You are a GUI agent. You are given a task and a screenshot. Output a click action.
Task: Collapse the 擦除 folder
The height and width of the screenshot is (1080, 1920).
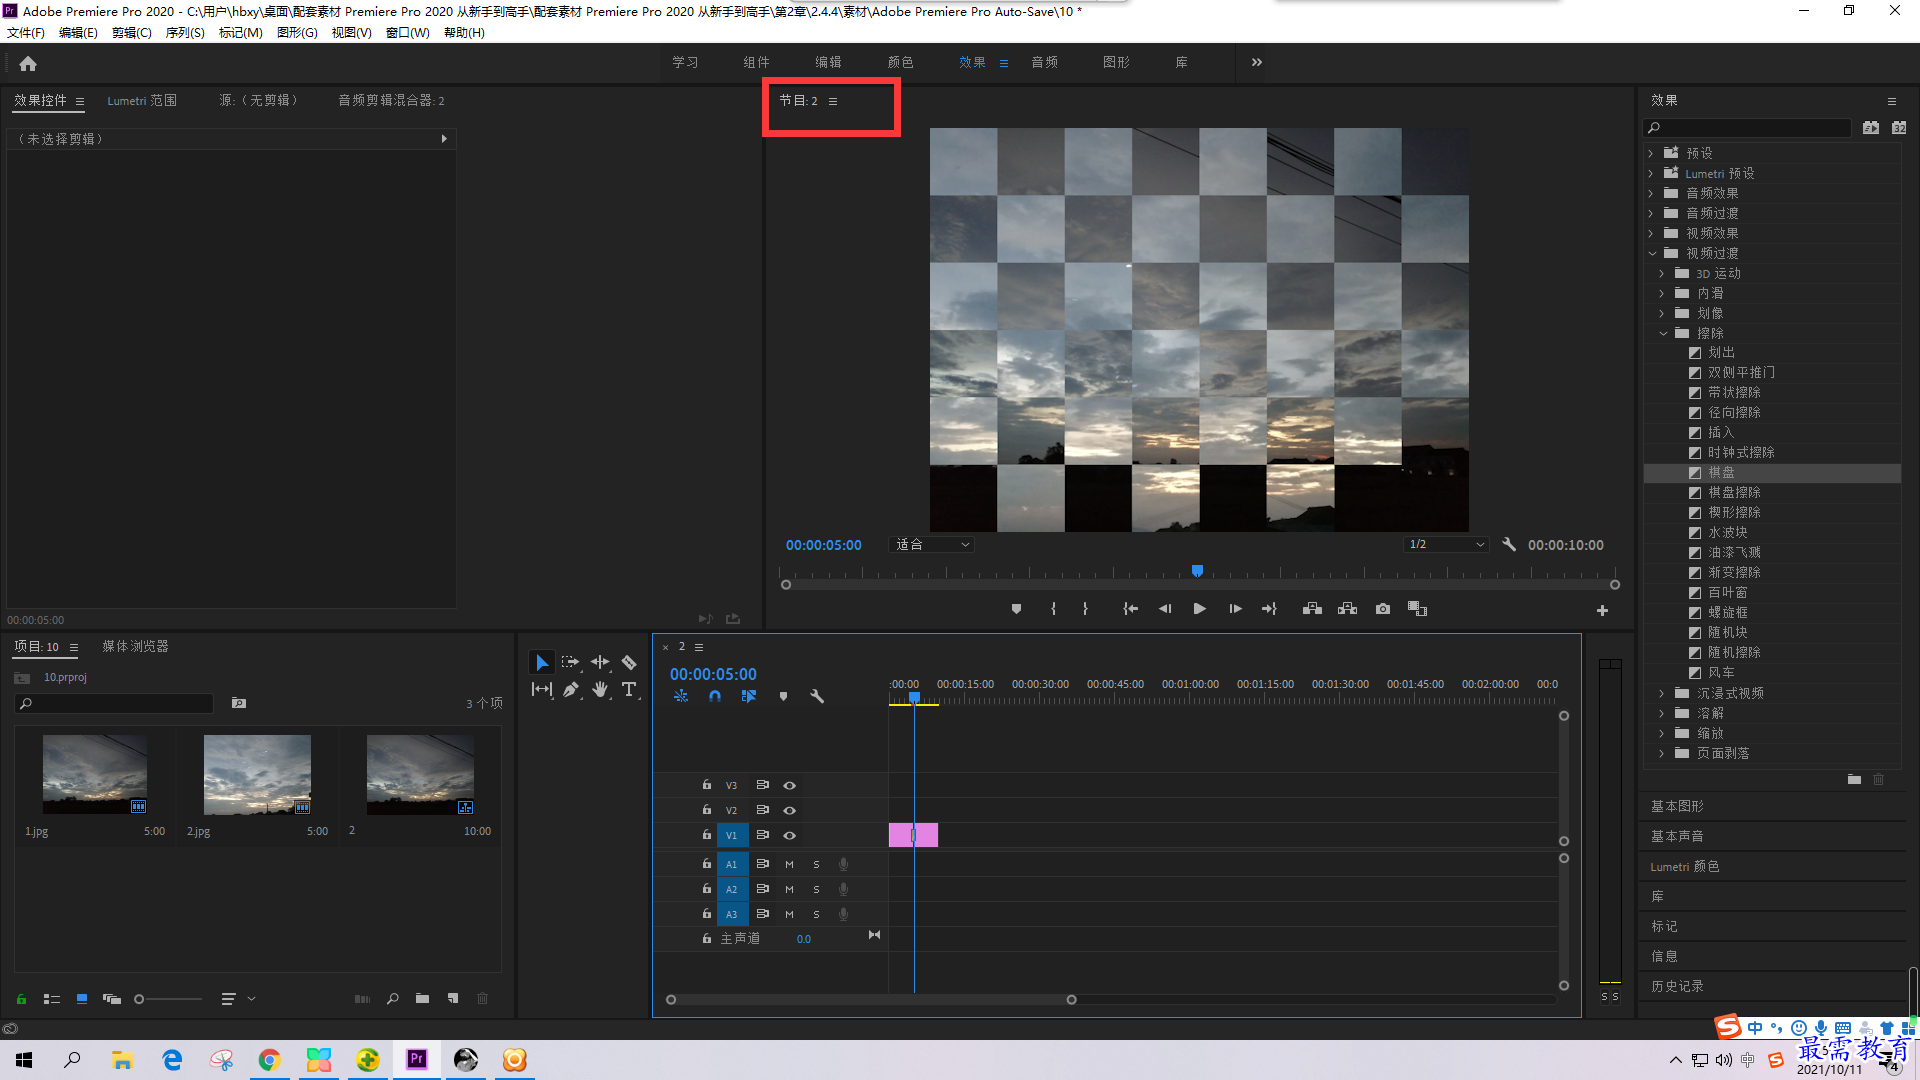[x=1664, y=333]
